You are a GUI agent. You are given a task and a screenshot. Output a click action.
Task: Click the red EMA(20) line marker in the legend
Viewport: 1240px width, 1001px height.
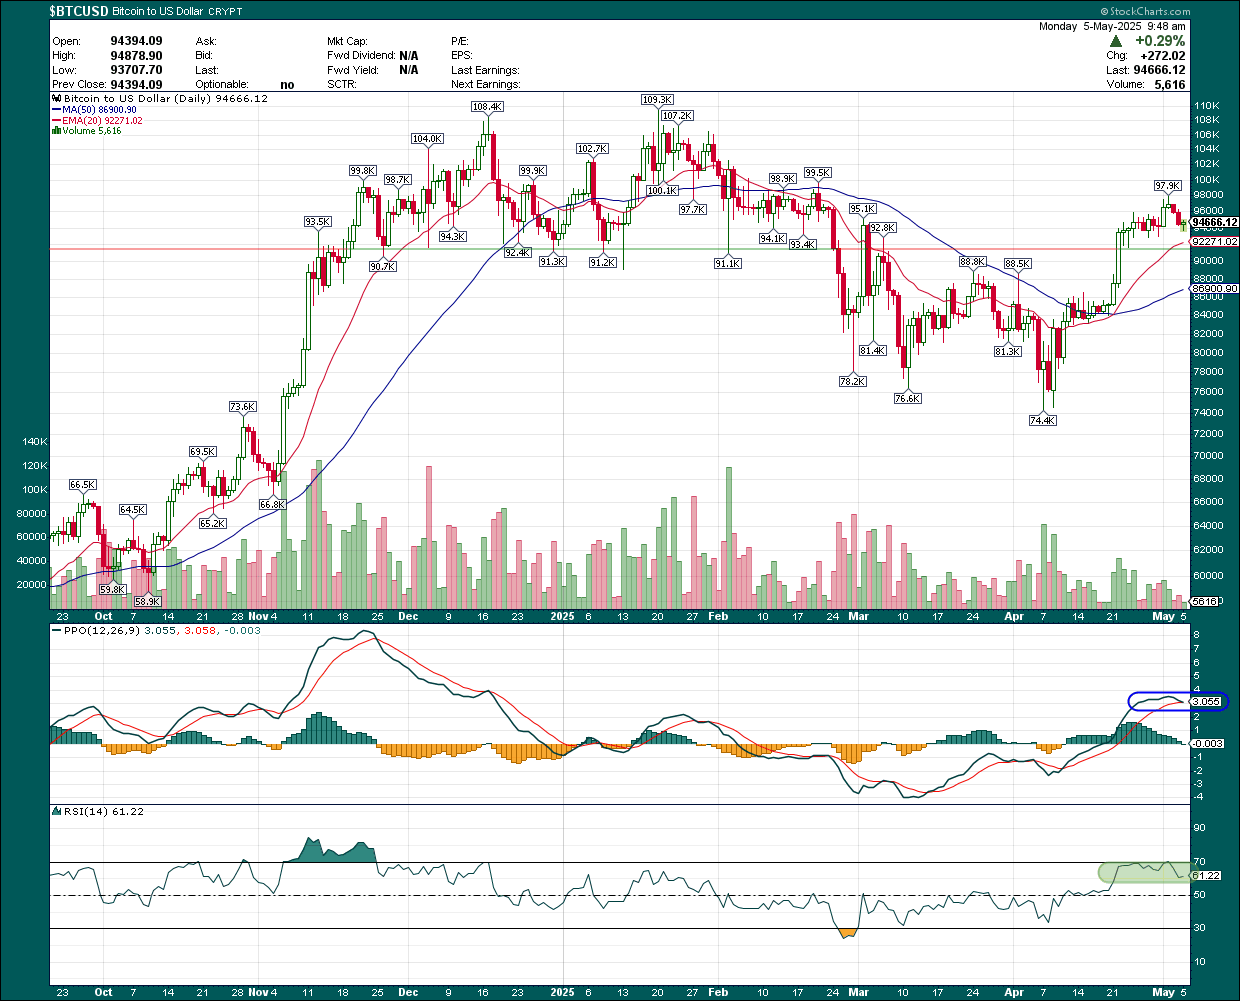(x=58, y=120)
